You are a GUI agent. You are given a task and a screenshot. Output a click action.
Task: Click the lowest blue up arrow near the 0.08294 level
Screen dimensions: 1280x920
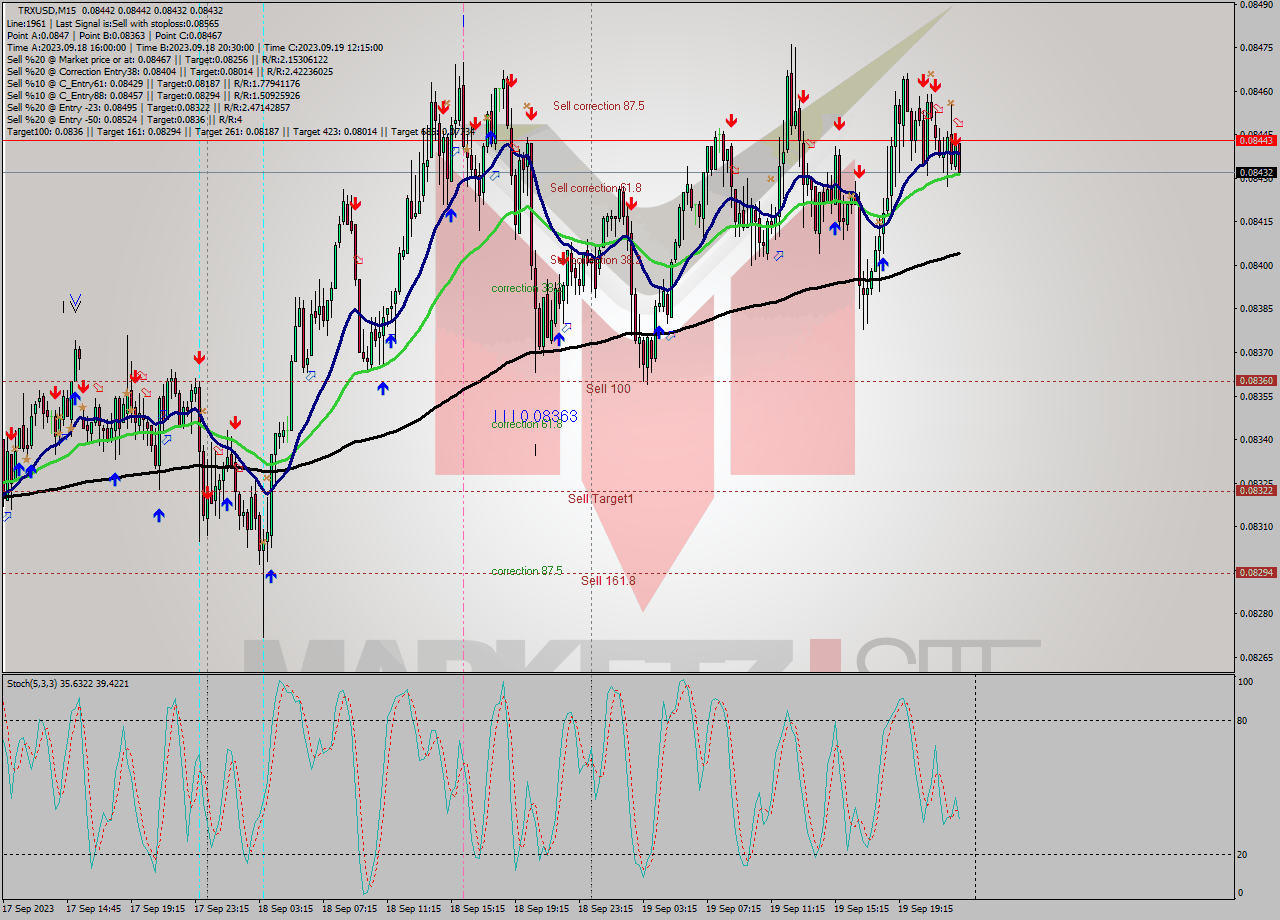271,576
